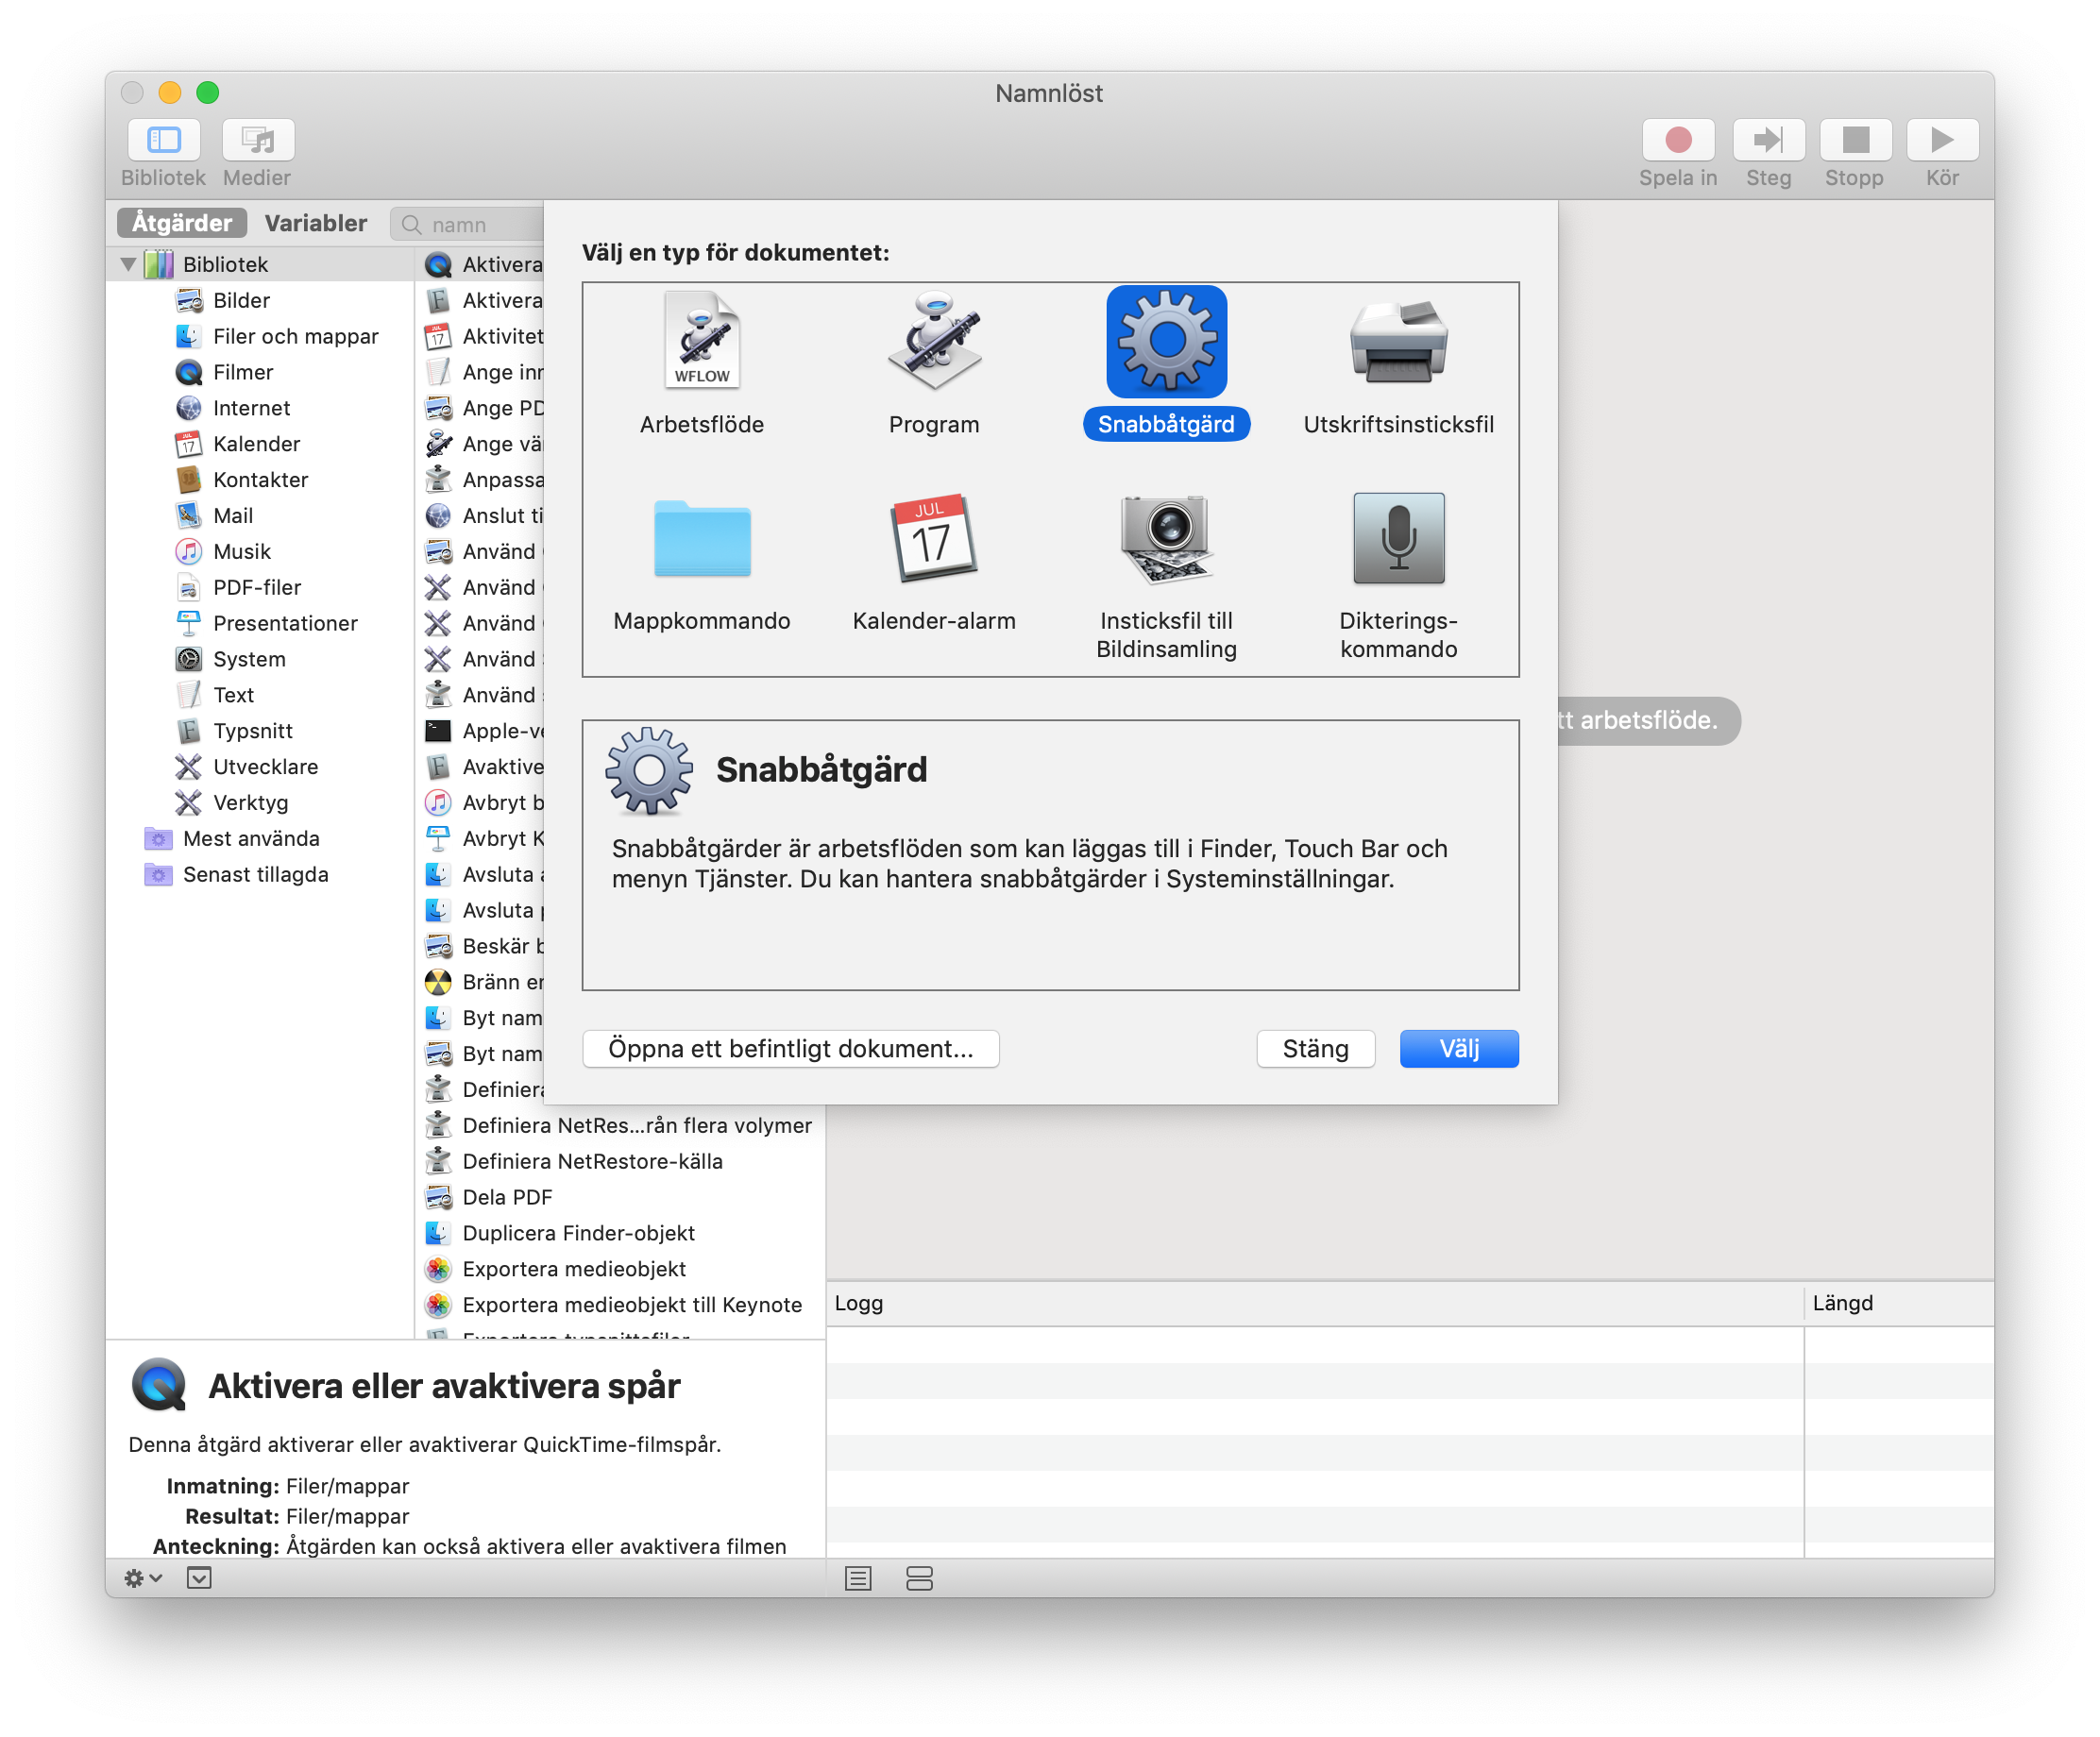Open the gear action menu at bottom left
2100x1737 pixels.
142,1578
